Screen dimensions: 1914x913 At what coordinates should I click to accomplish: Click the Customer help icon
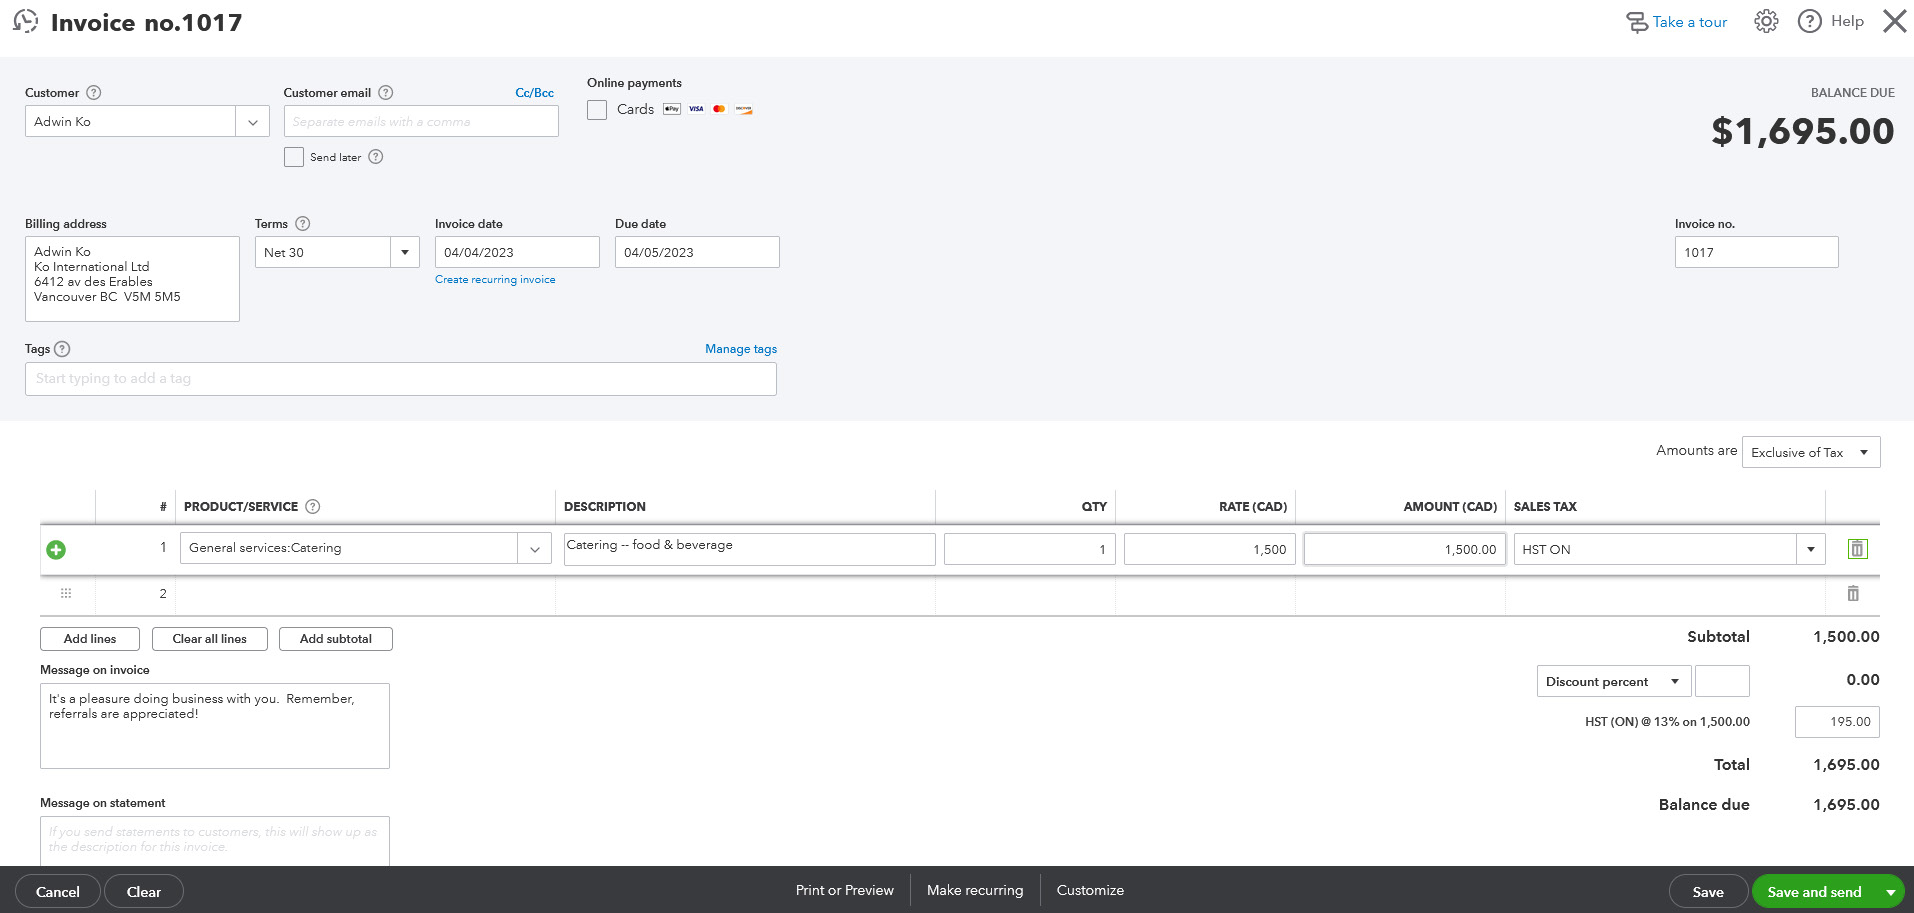94,93
